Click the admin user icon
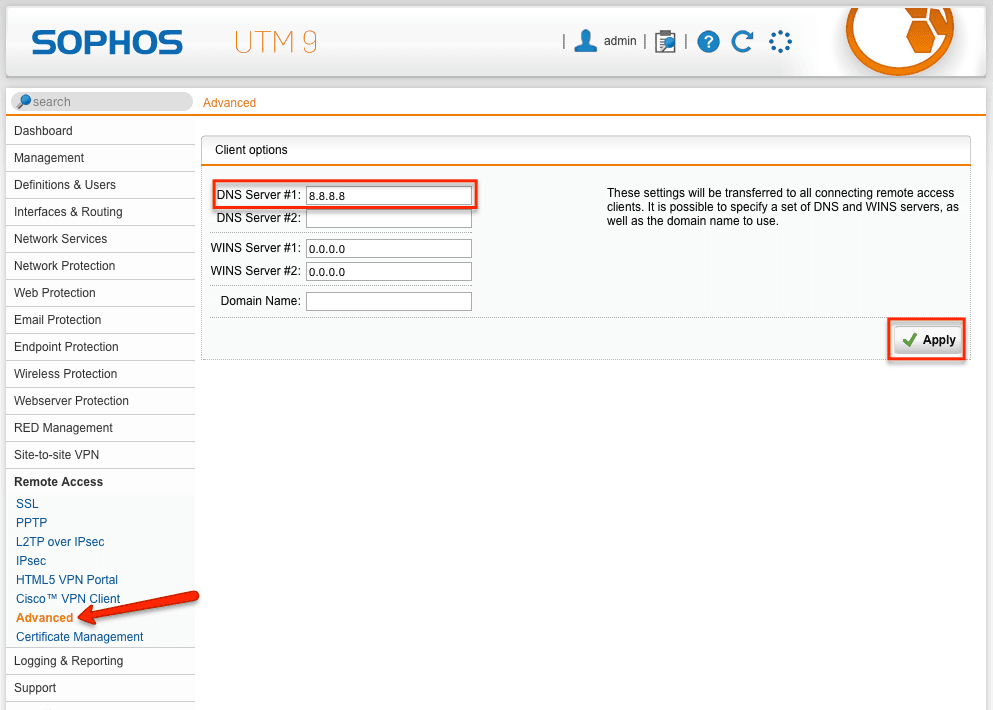The image size is (993, 710). [585, 41]
